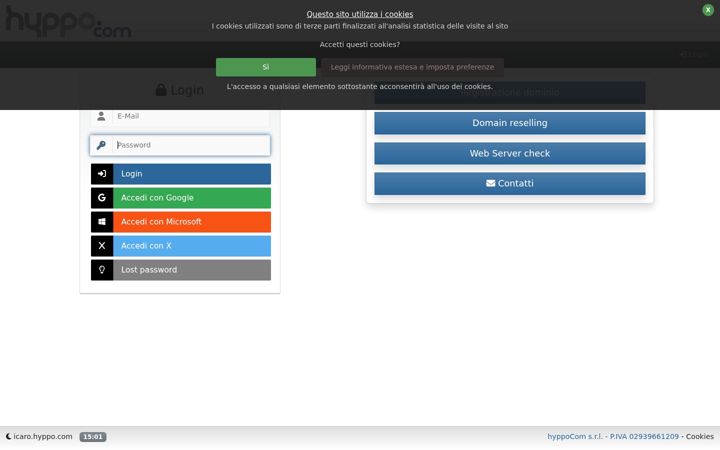Open the Contatti button

click(x=510, y=184)
